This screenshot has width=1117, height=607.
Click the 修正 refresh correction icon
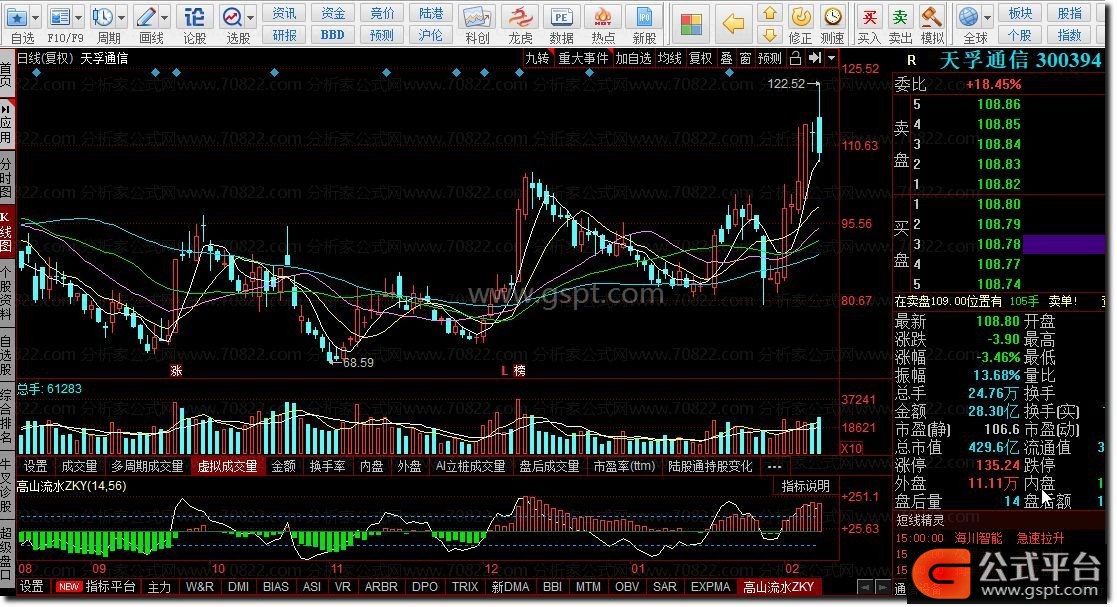point(801,16)
